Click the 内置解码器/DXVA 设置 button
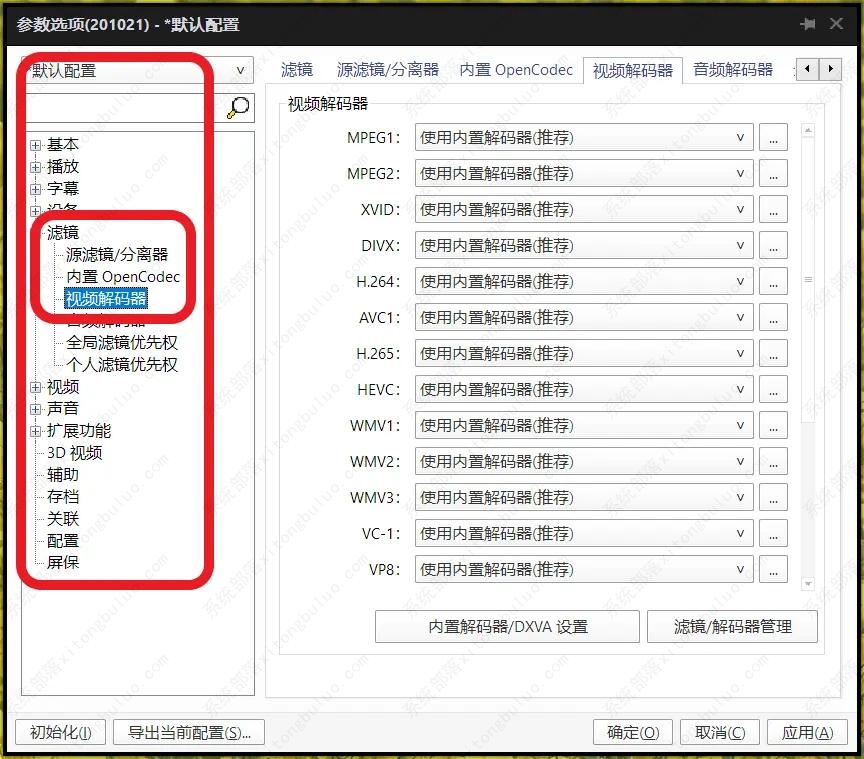Image resolution: width=864 pixels, height=759 pixels. click(507, 627)
